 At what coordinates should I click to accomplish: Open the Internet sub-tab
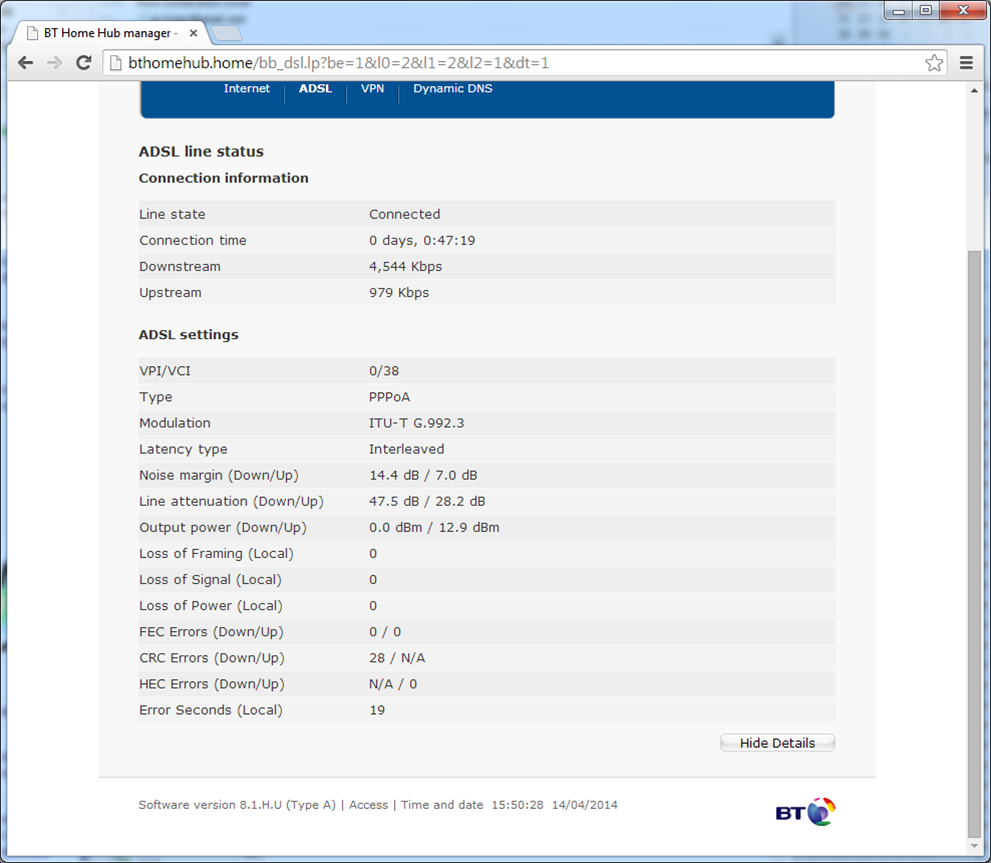[246, 89]
